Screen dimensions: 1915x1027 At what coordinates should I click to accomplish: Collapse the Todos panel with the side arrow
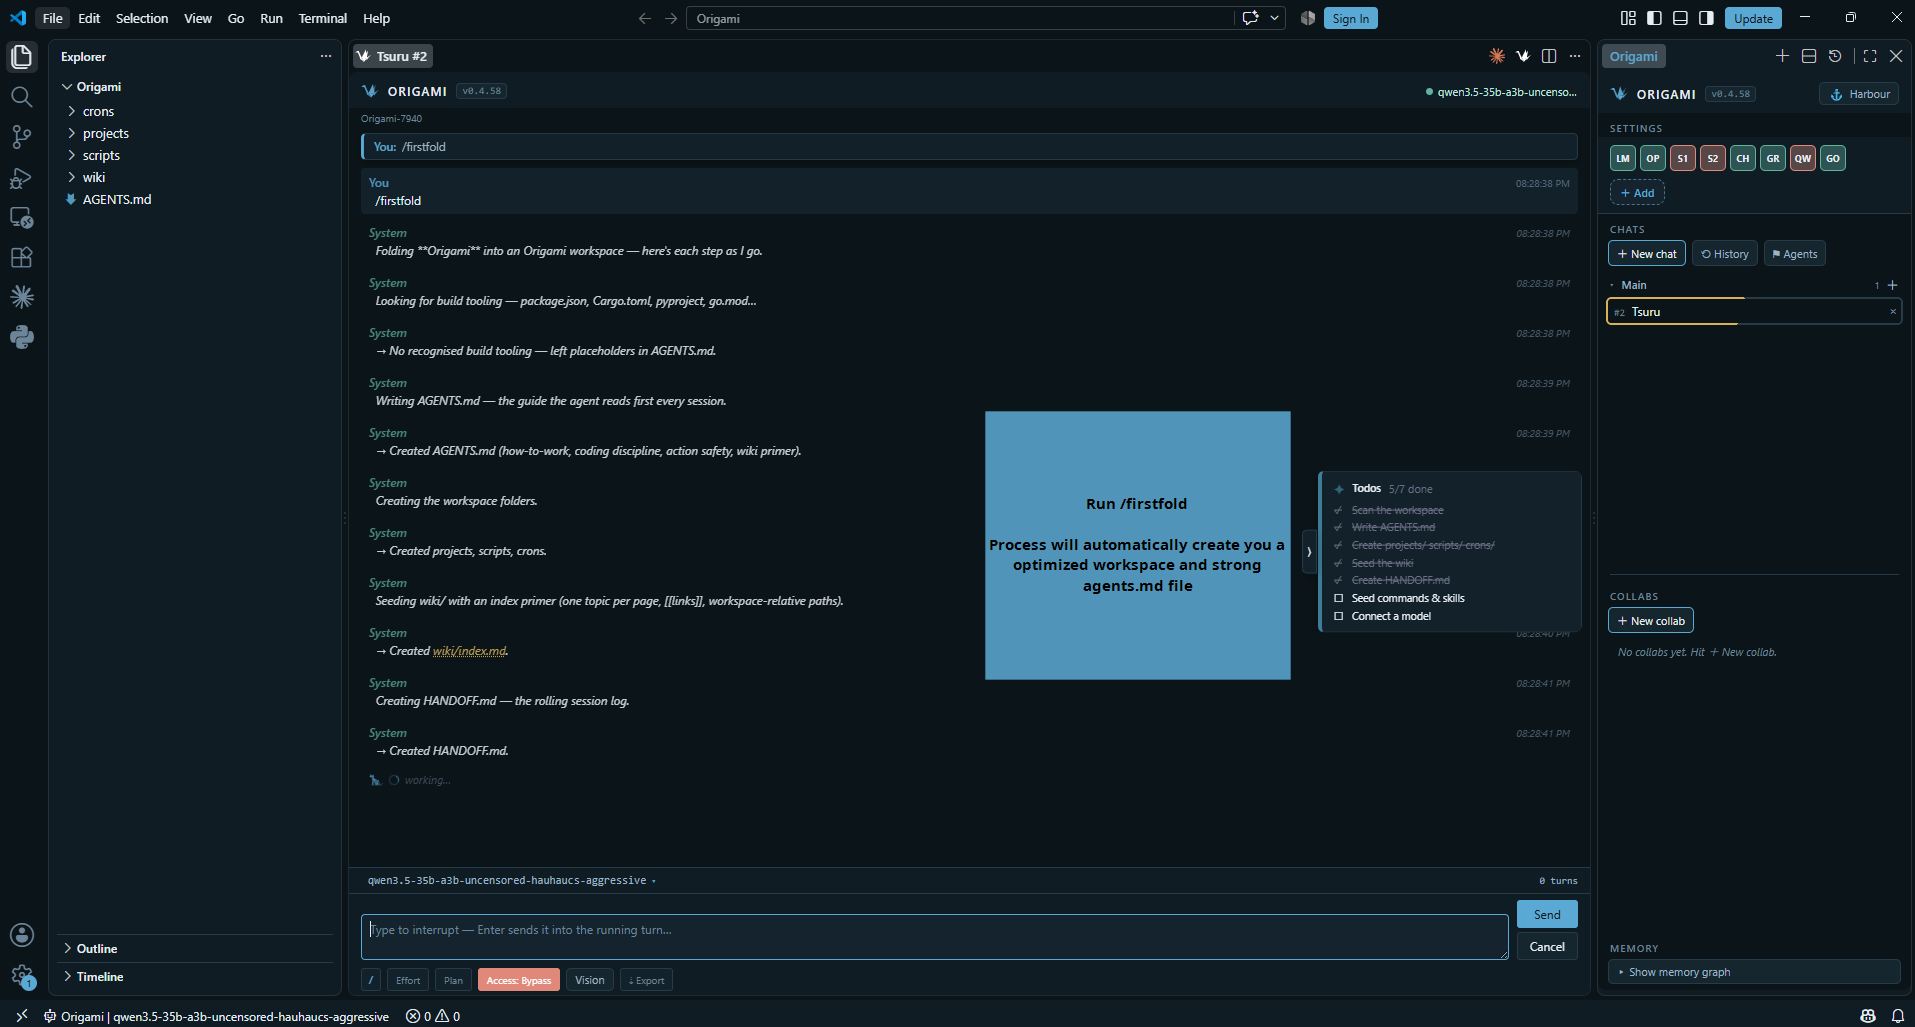[1309, 551]
